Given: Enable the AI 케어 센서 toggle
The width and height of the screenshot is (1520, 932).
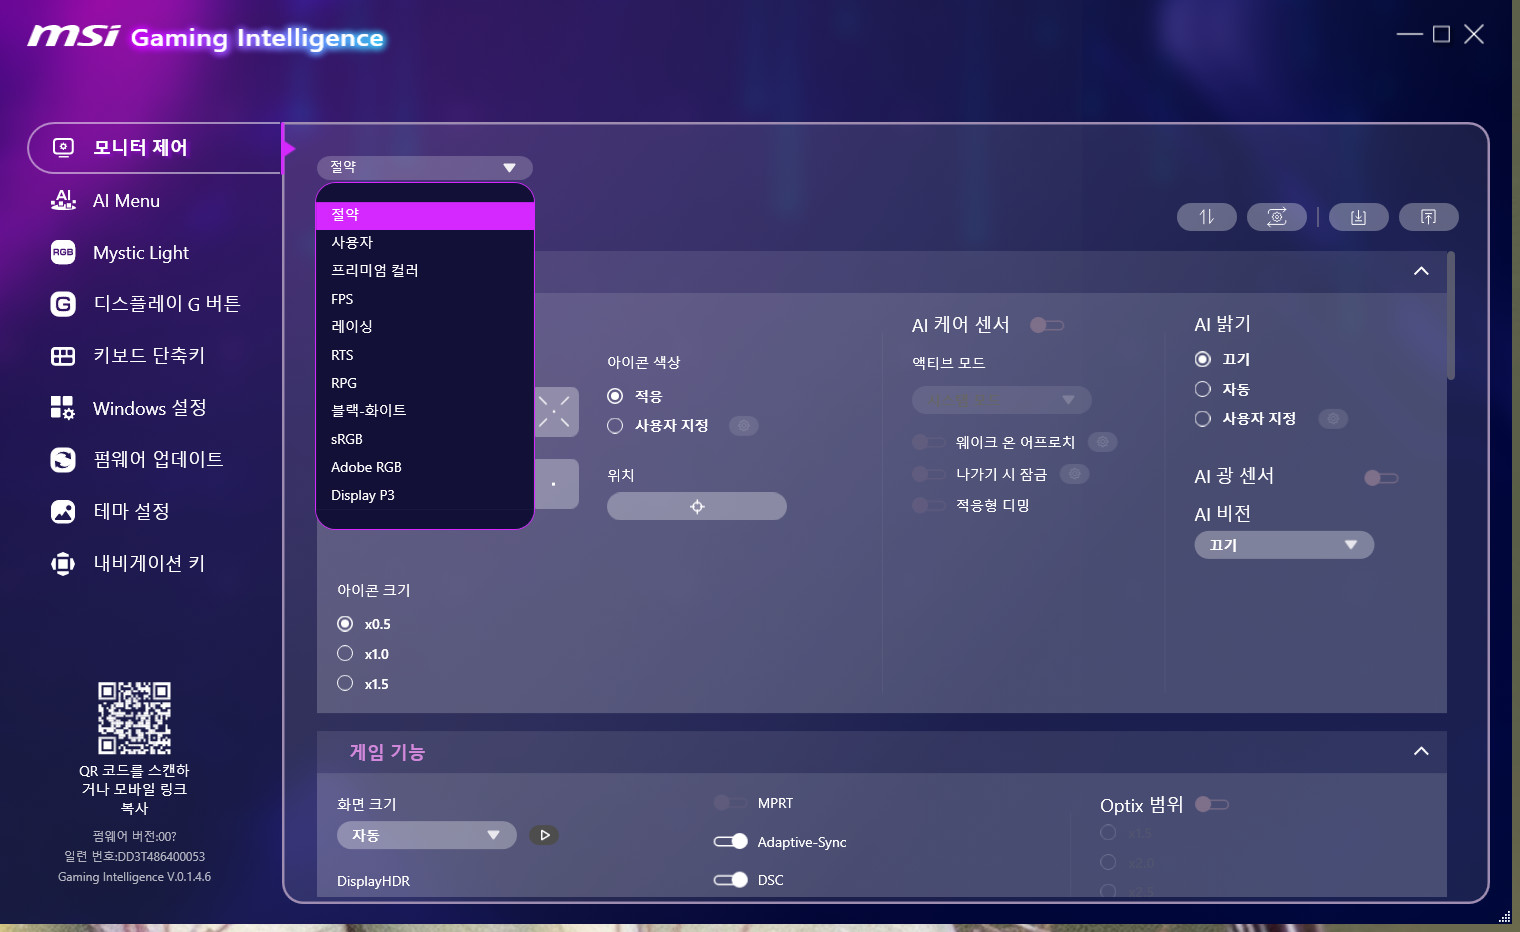Looking at the screenshot, I should tap(1047, 325).
